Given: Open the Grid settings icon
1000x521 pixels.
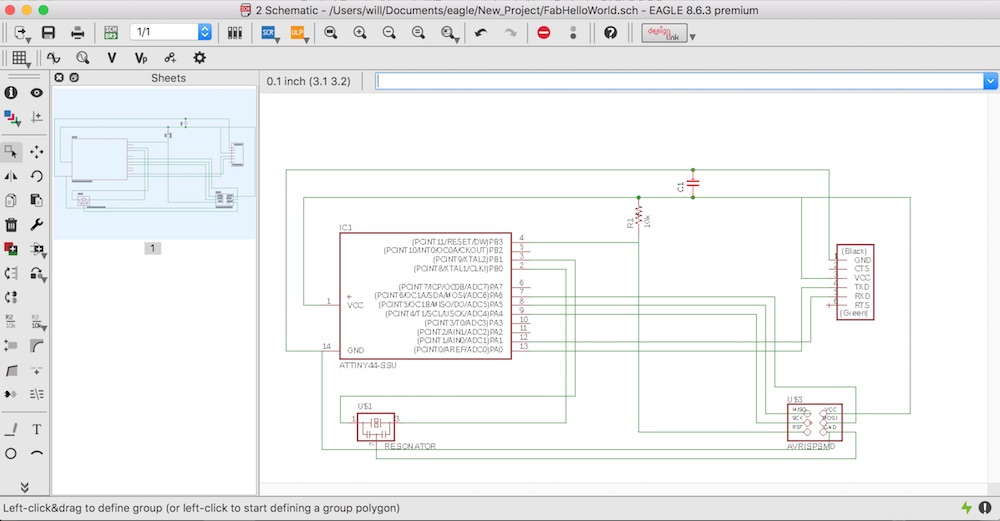Looking at the screenshot, I should coord(20,58).
